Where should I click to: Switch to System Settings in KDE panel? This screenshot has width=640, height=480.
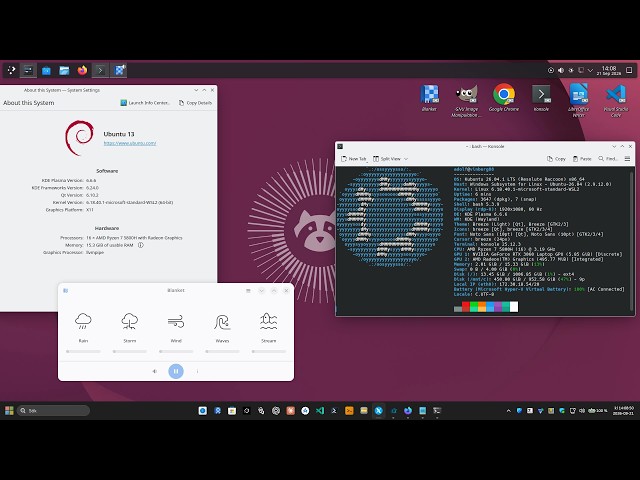(28, 70)
